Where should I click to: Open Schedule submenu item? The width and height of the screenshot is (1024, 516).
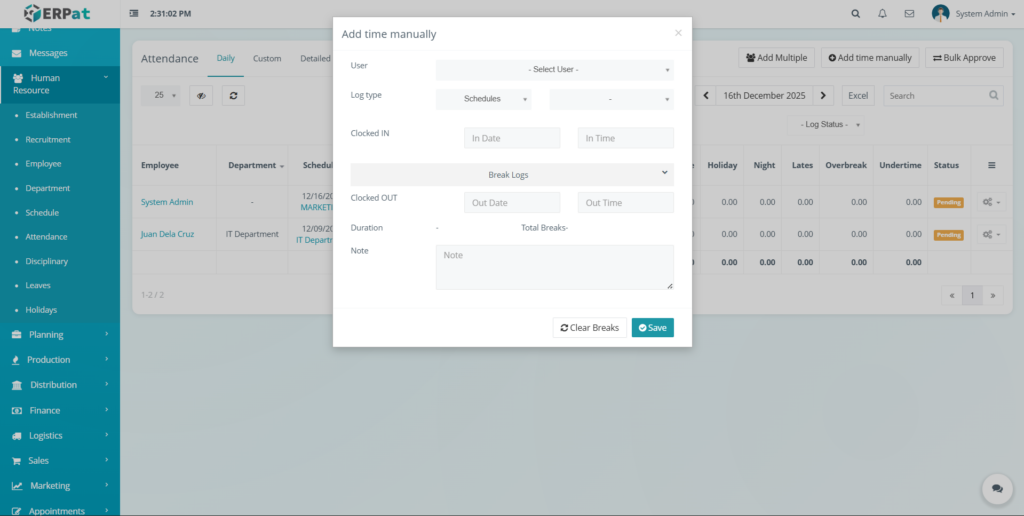pyautogui.click(x=42, y=213)
